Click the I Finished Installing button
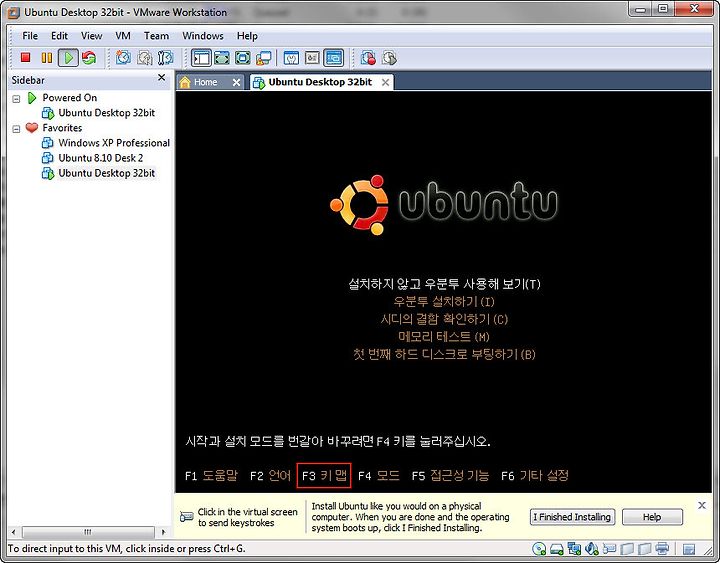720x563 pixels. click(572, 517)
